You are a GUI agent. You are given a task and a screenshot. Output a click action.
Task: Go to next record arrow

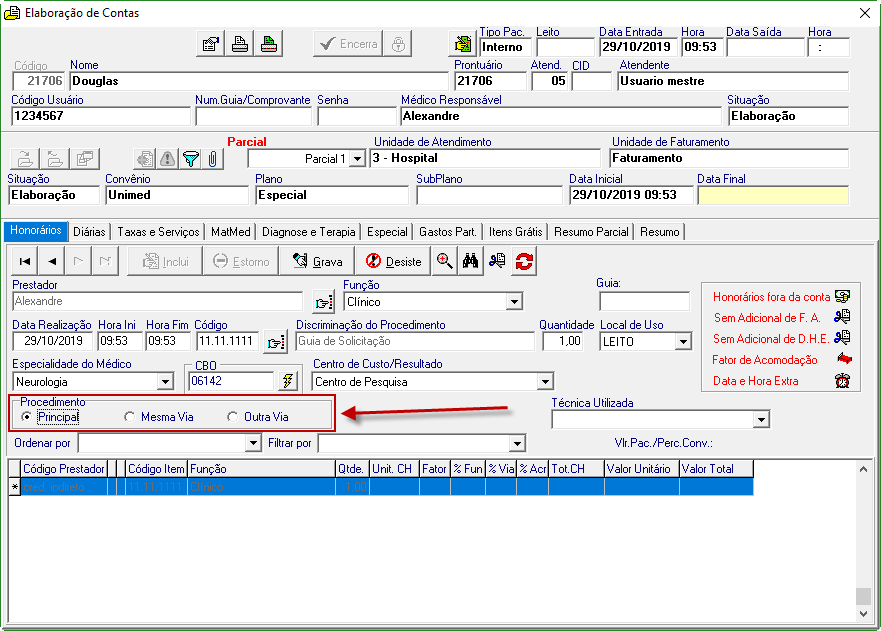point(78,261)
